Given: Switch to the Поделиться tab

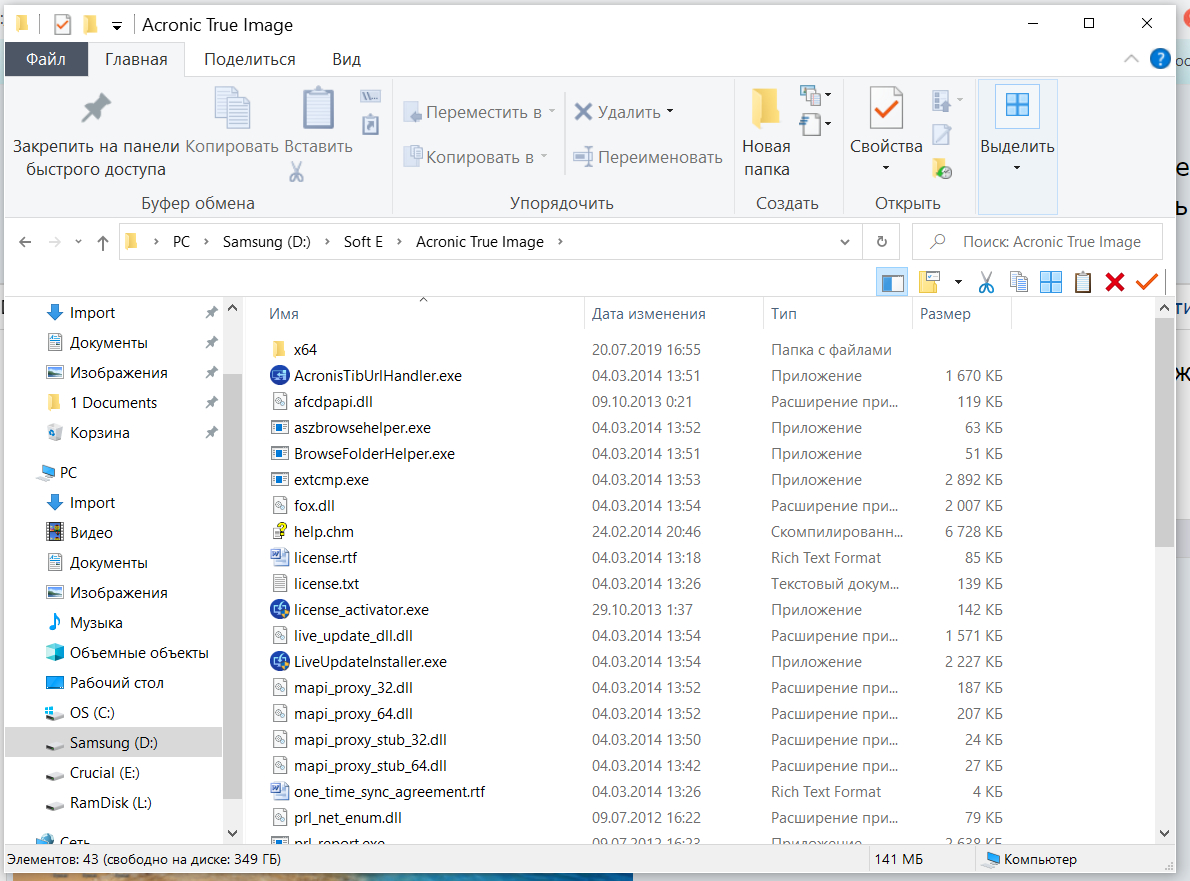Looking at the screenshot, I should 250,59.
